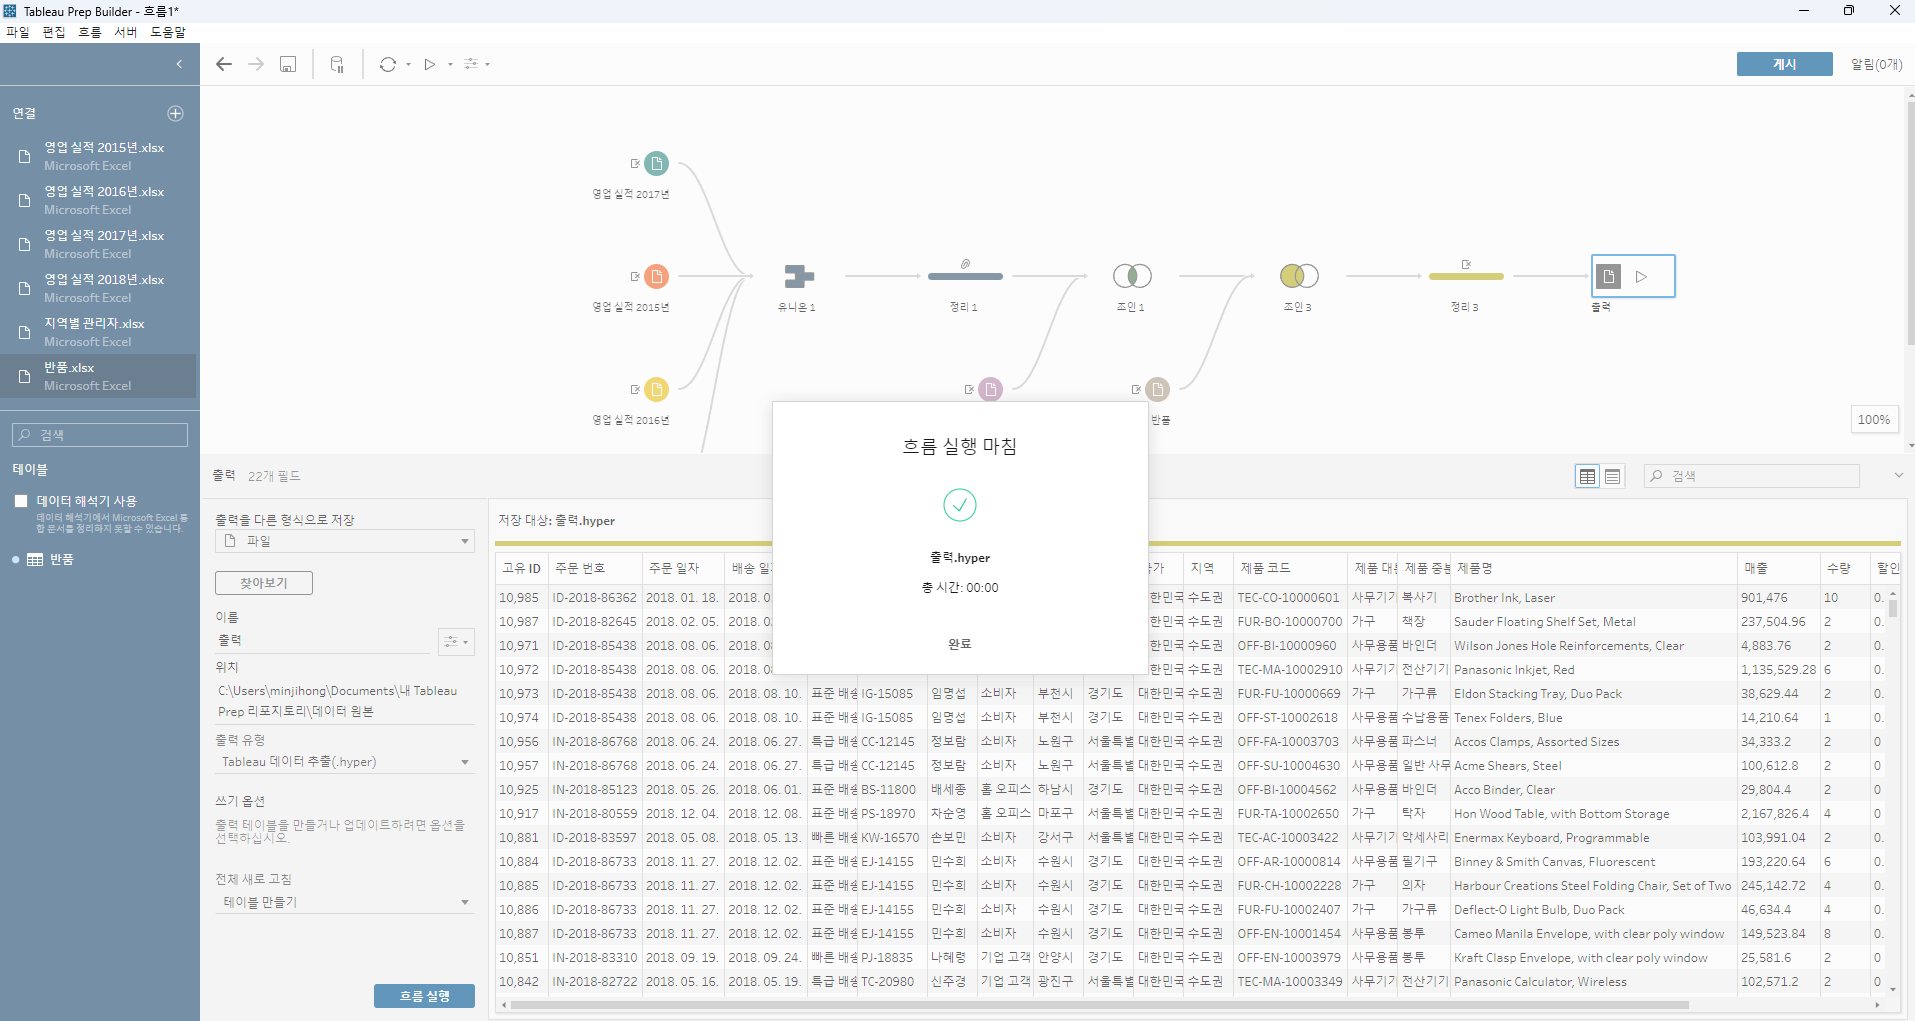Select 영업 실적 2015년.xlsx connection

click(100, 156)
